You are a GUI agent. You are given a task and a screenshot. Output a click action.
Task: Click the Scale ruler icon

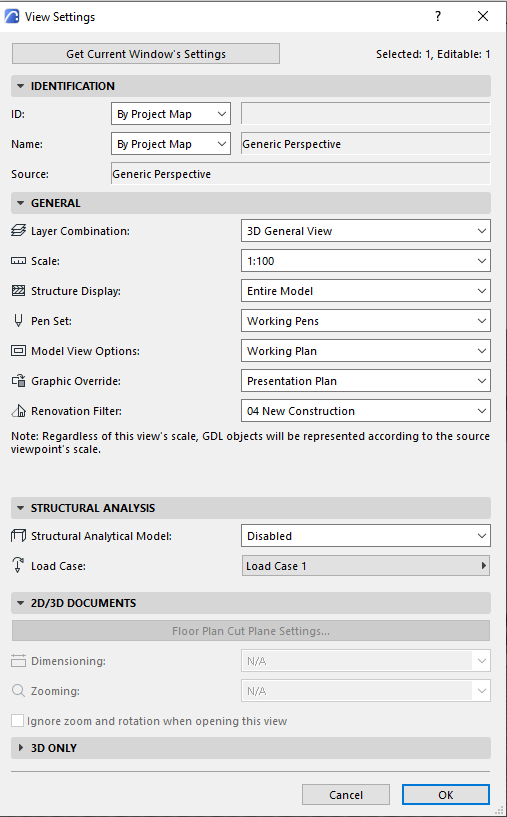tap(18, 261)
